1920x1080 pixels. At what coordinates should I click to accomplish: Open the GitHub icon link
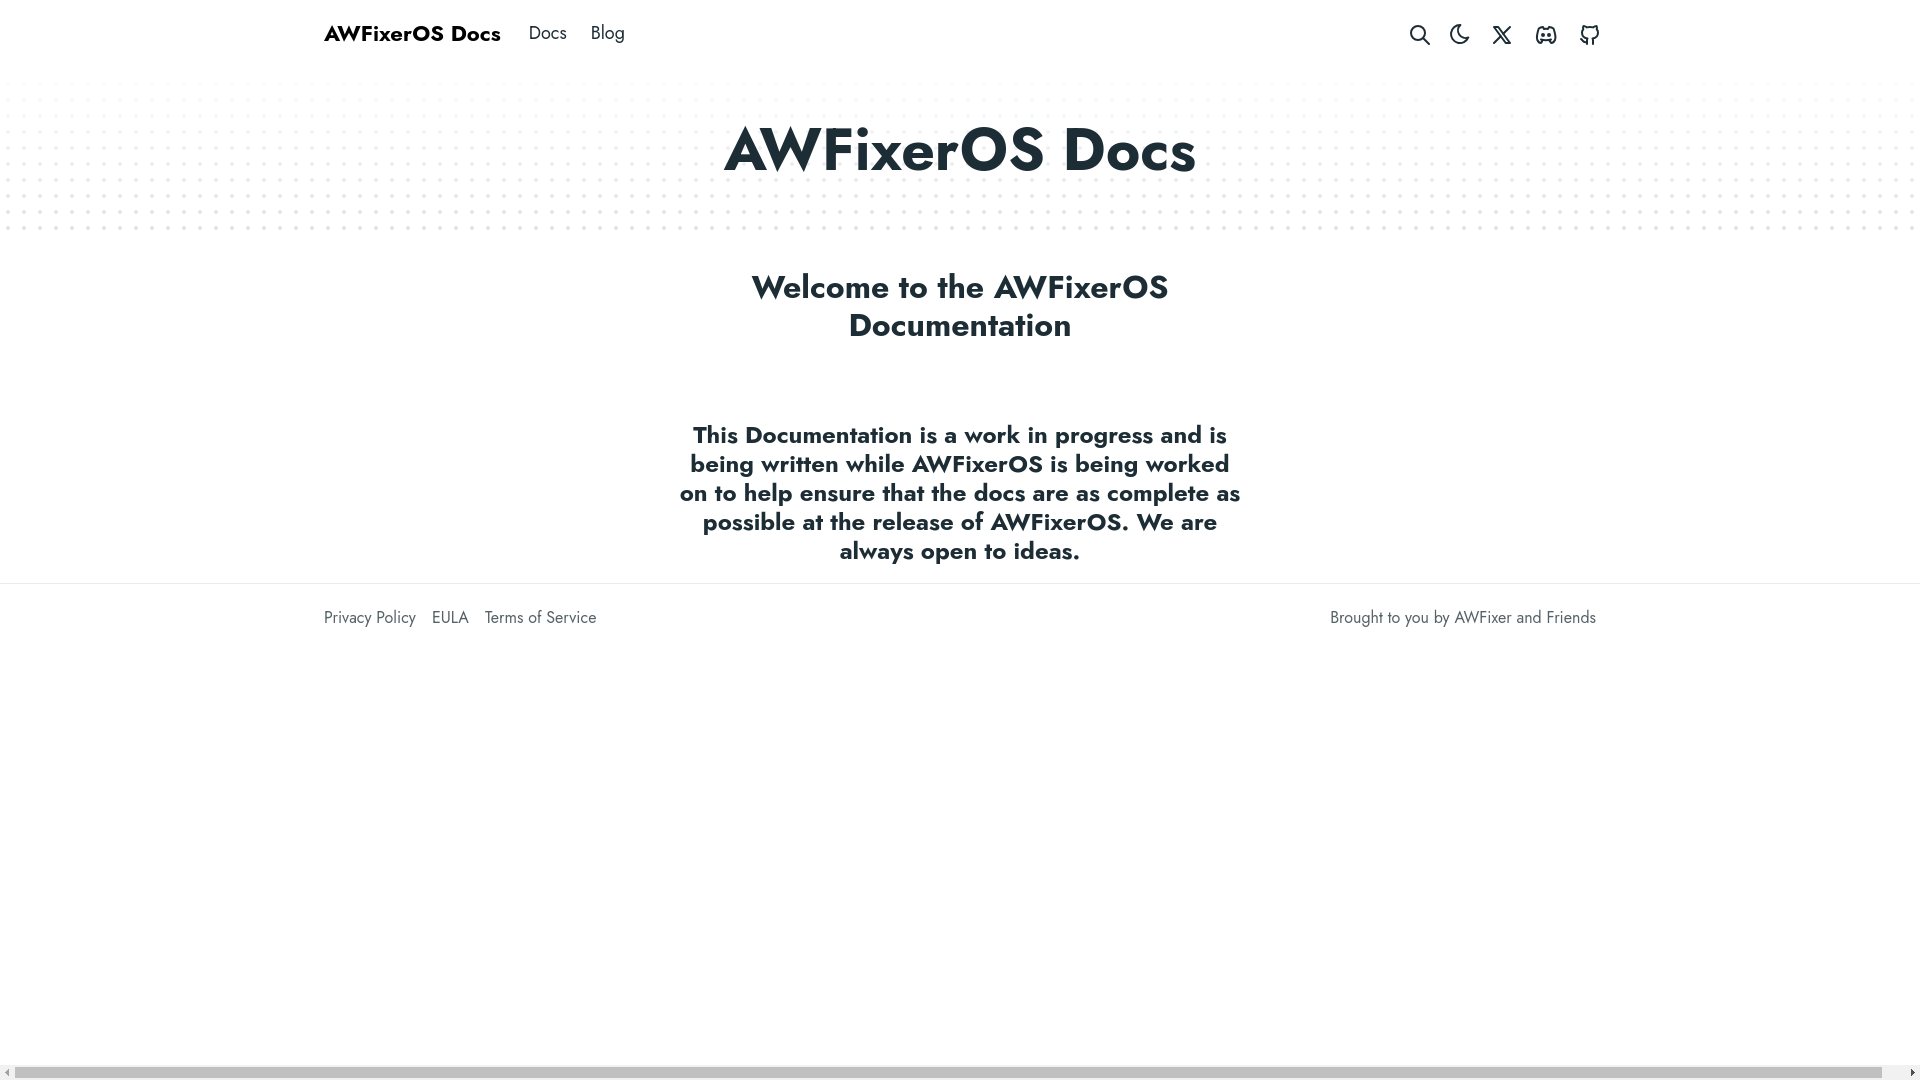point(1589,35)
